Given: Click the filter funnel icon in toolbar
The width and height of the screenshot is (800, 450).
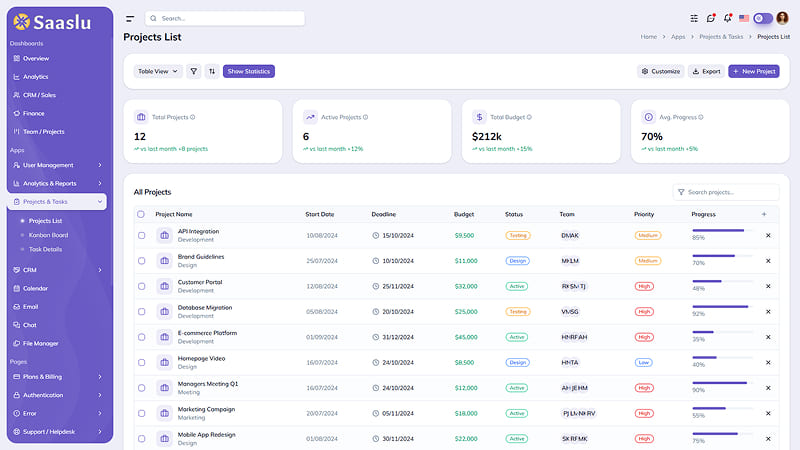Looking at the screenshot, I should [x=193, y=71].
